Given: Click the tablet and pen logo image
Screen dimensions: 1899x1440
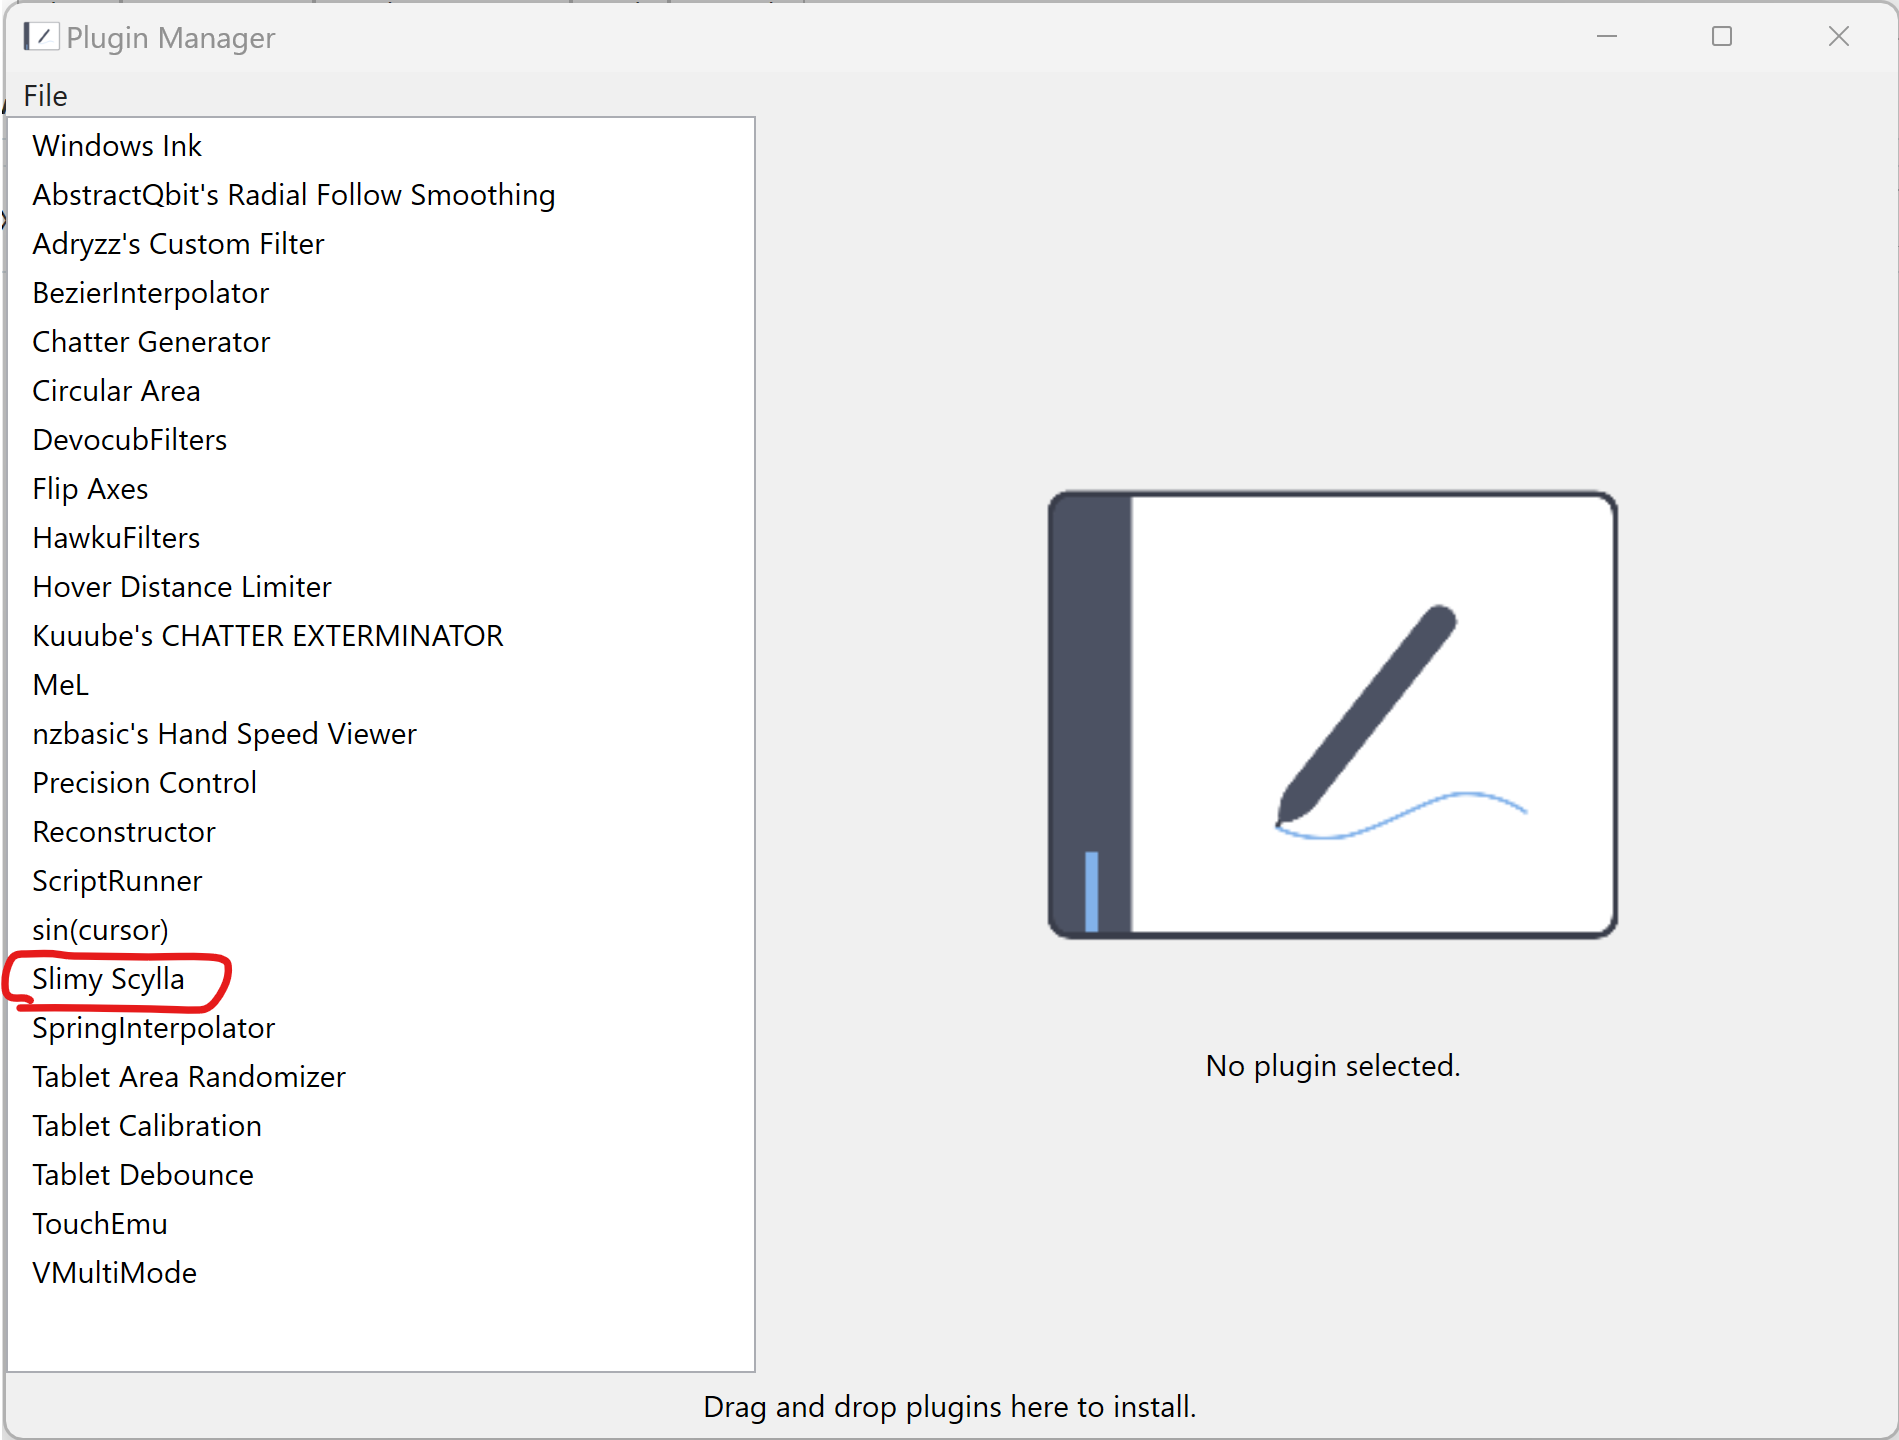Looking at the screenshot, I should (x=1332, y=715).
